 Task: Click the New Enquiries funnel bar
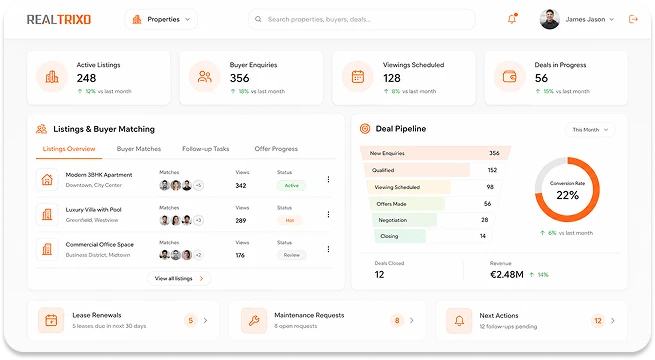[x=435, y=153]
